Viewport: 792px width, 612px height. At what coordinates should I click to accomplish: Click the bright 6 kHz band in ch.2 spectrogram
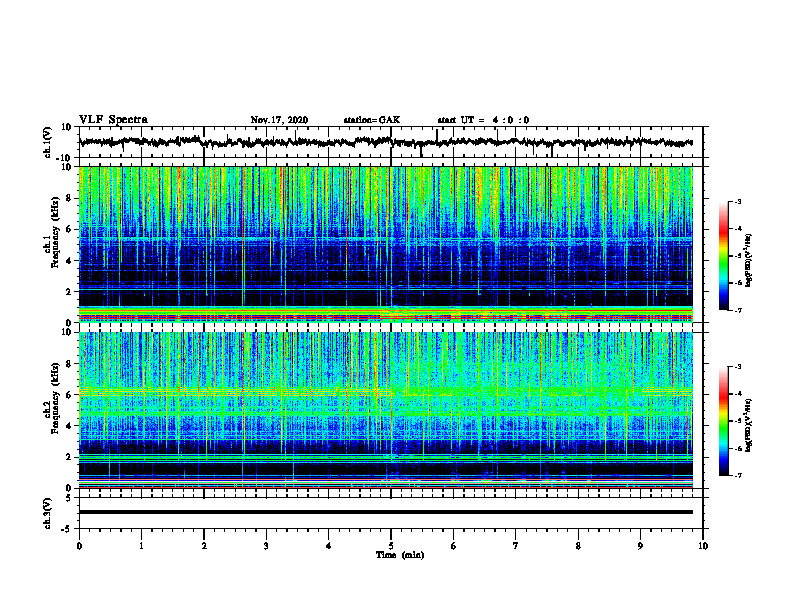tap(386, 392)
